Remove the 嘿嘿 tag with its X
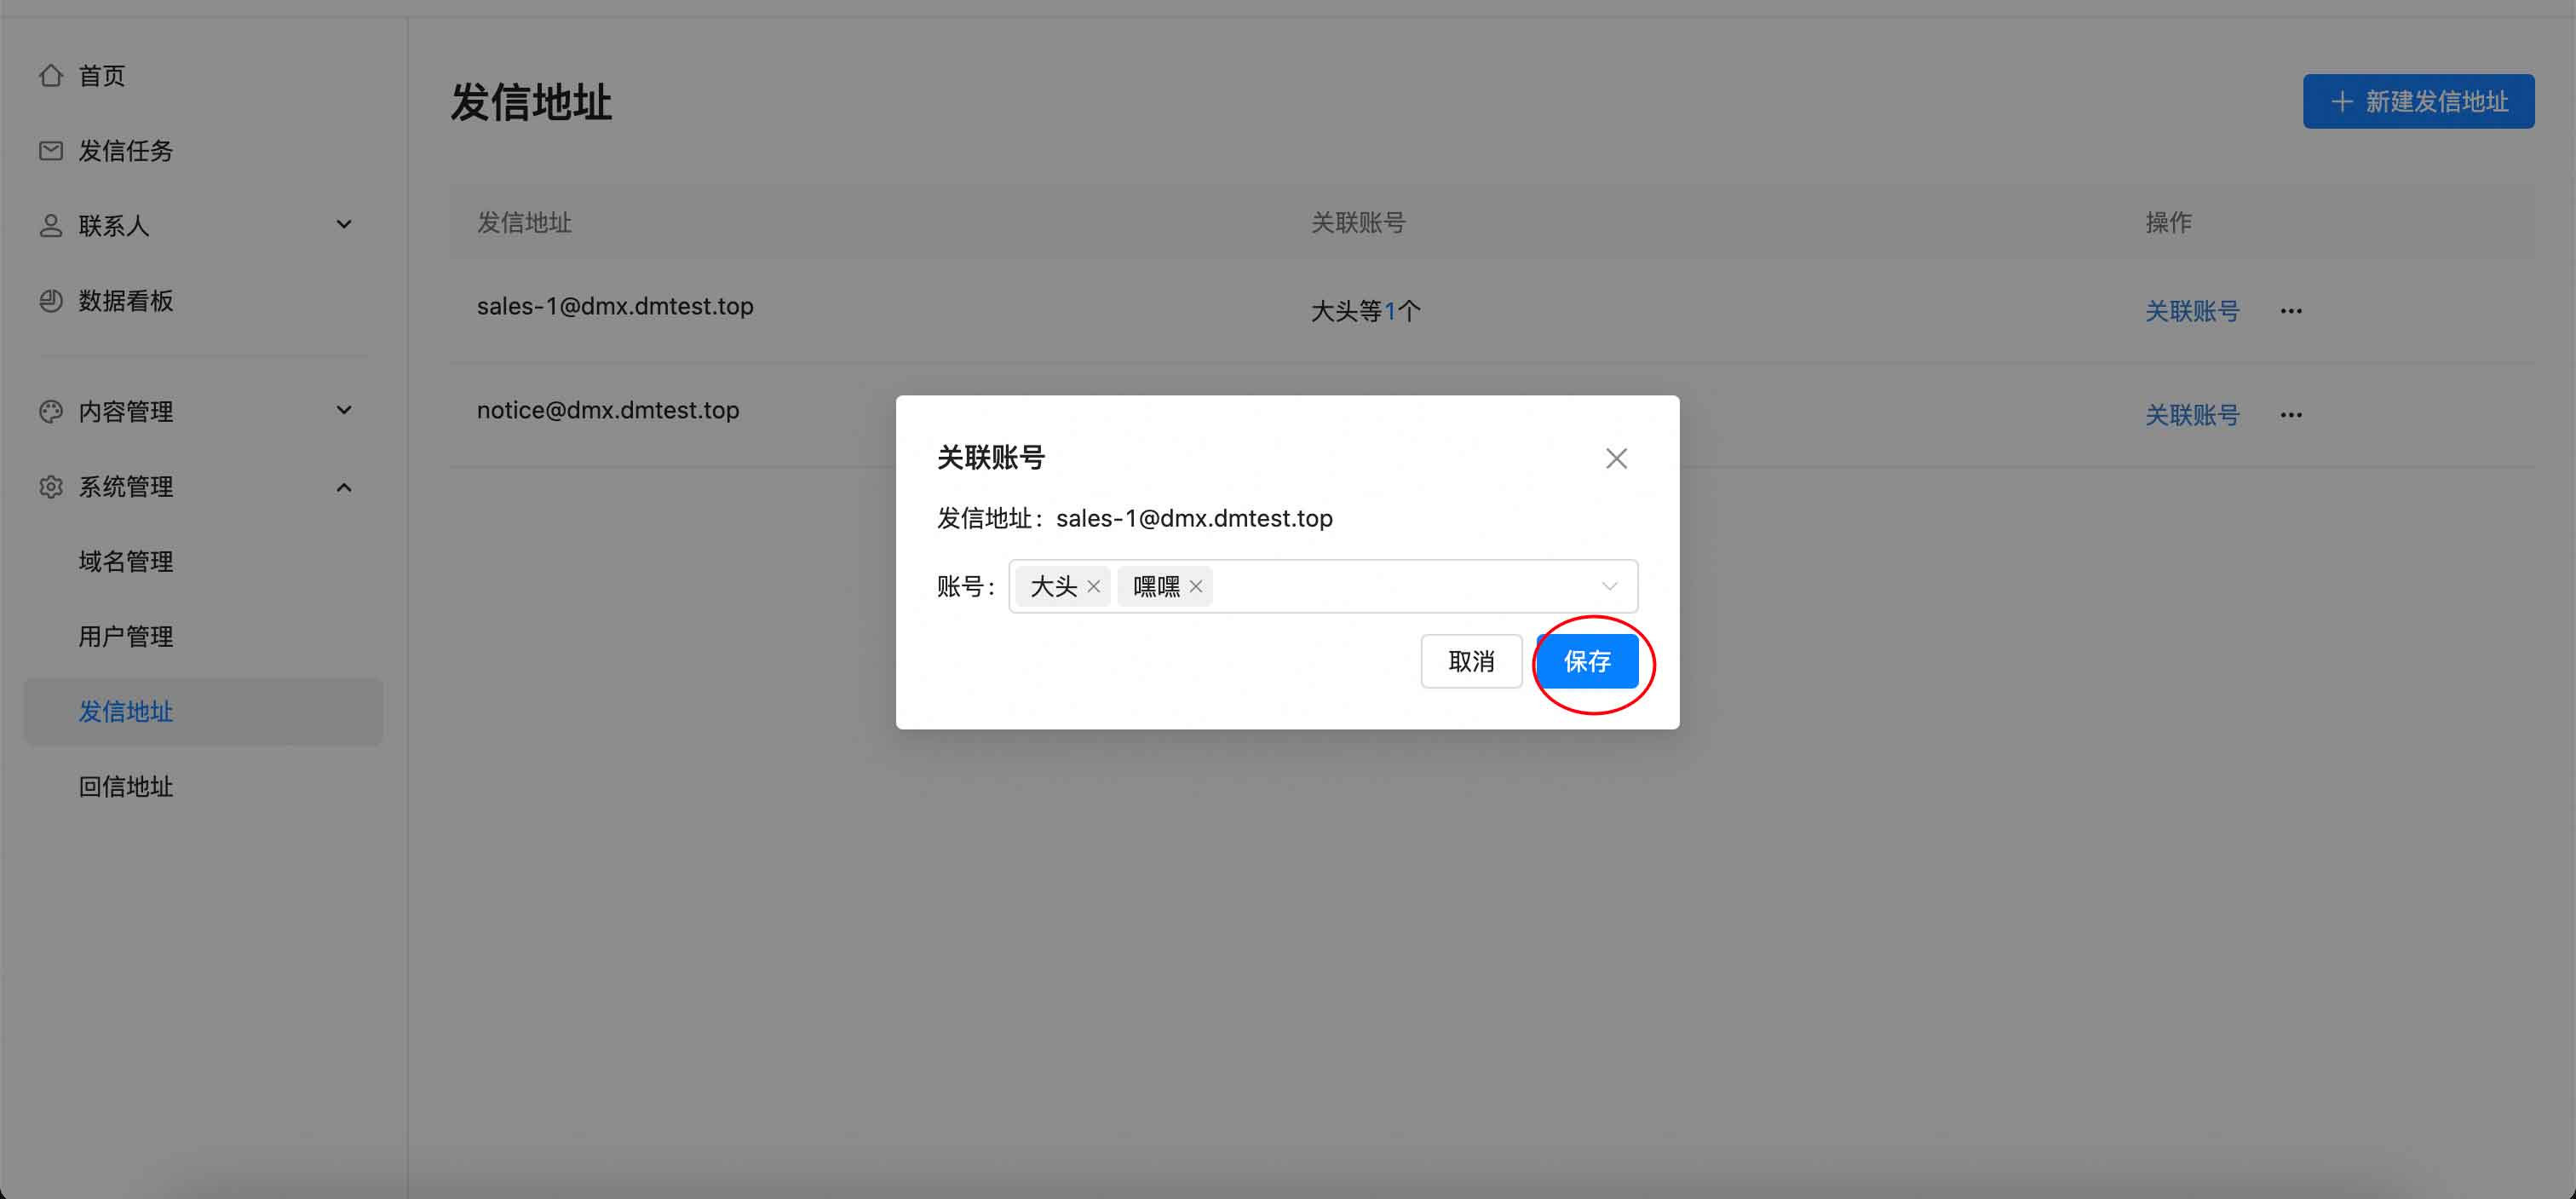Screen dimensions: 2576x1199 point(1195,587)
